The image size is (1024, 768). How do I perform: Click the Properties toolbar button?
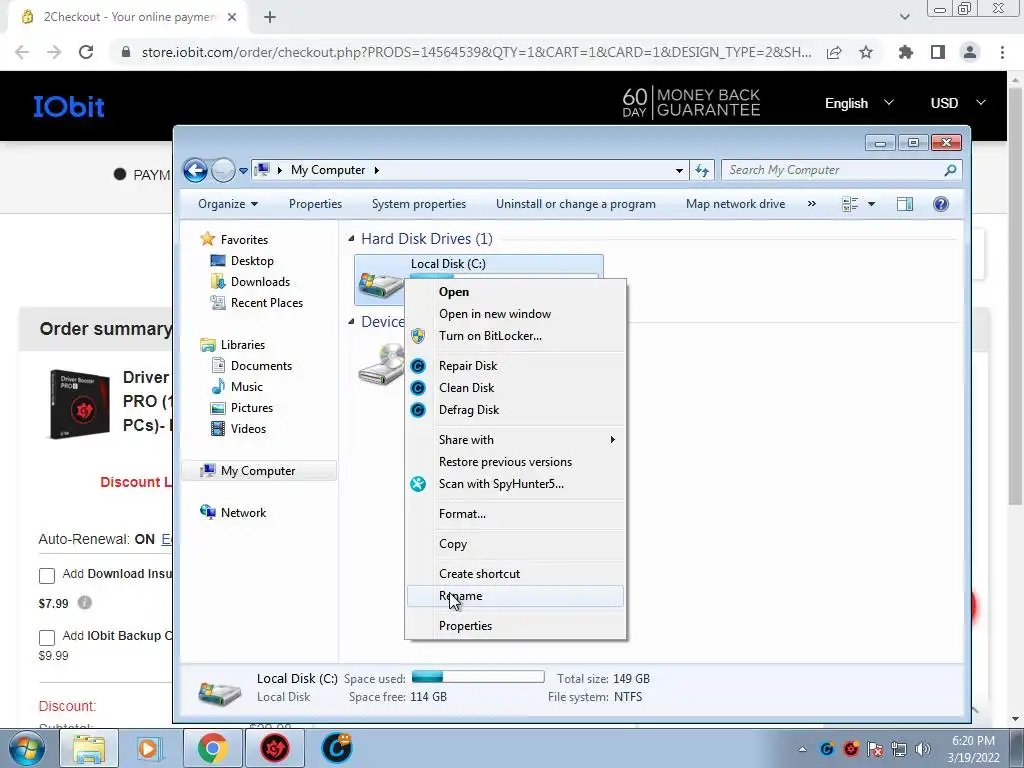click(x=315, y=204)
